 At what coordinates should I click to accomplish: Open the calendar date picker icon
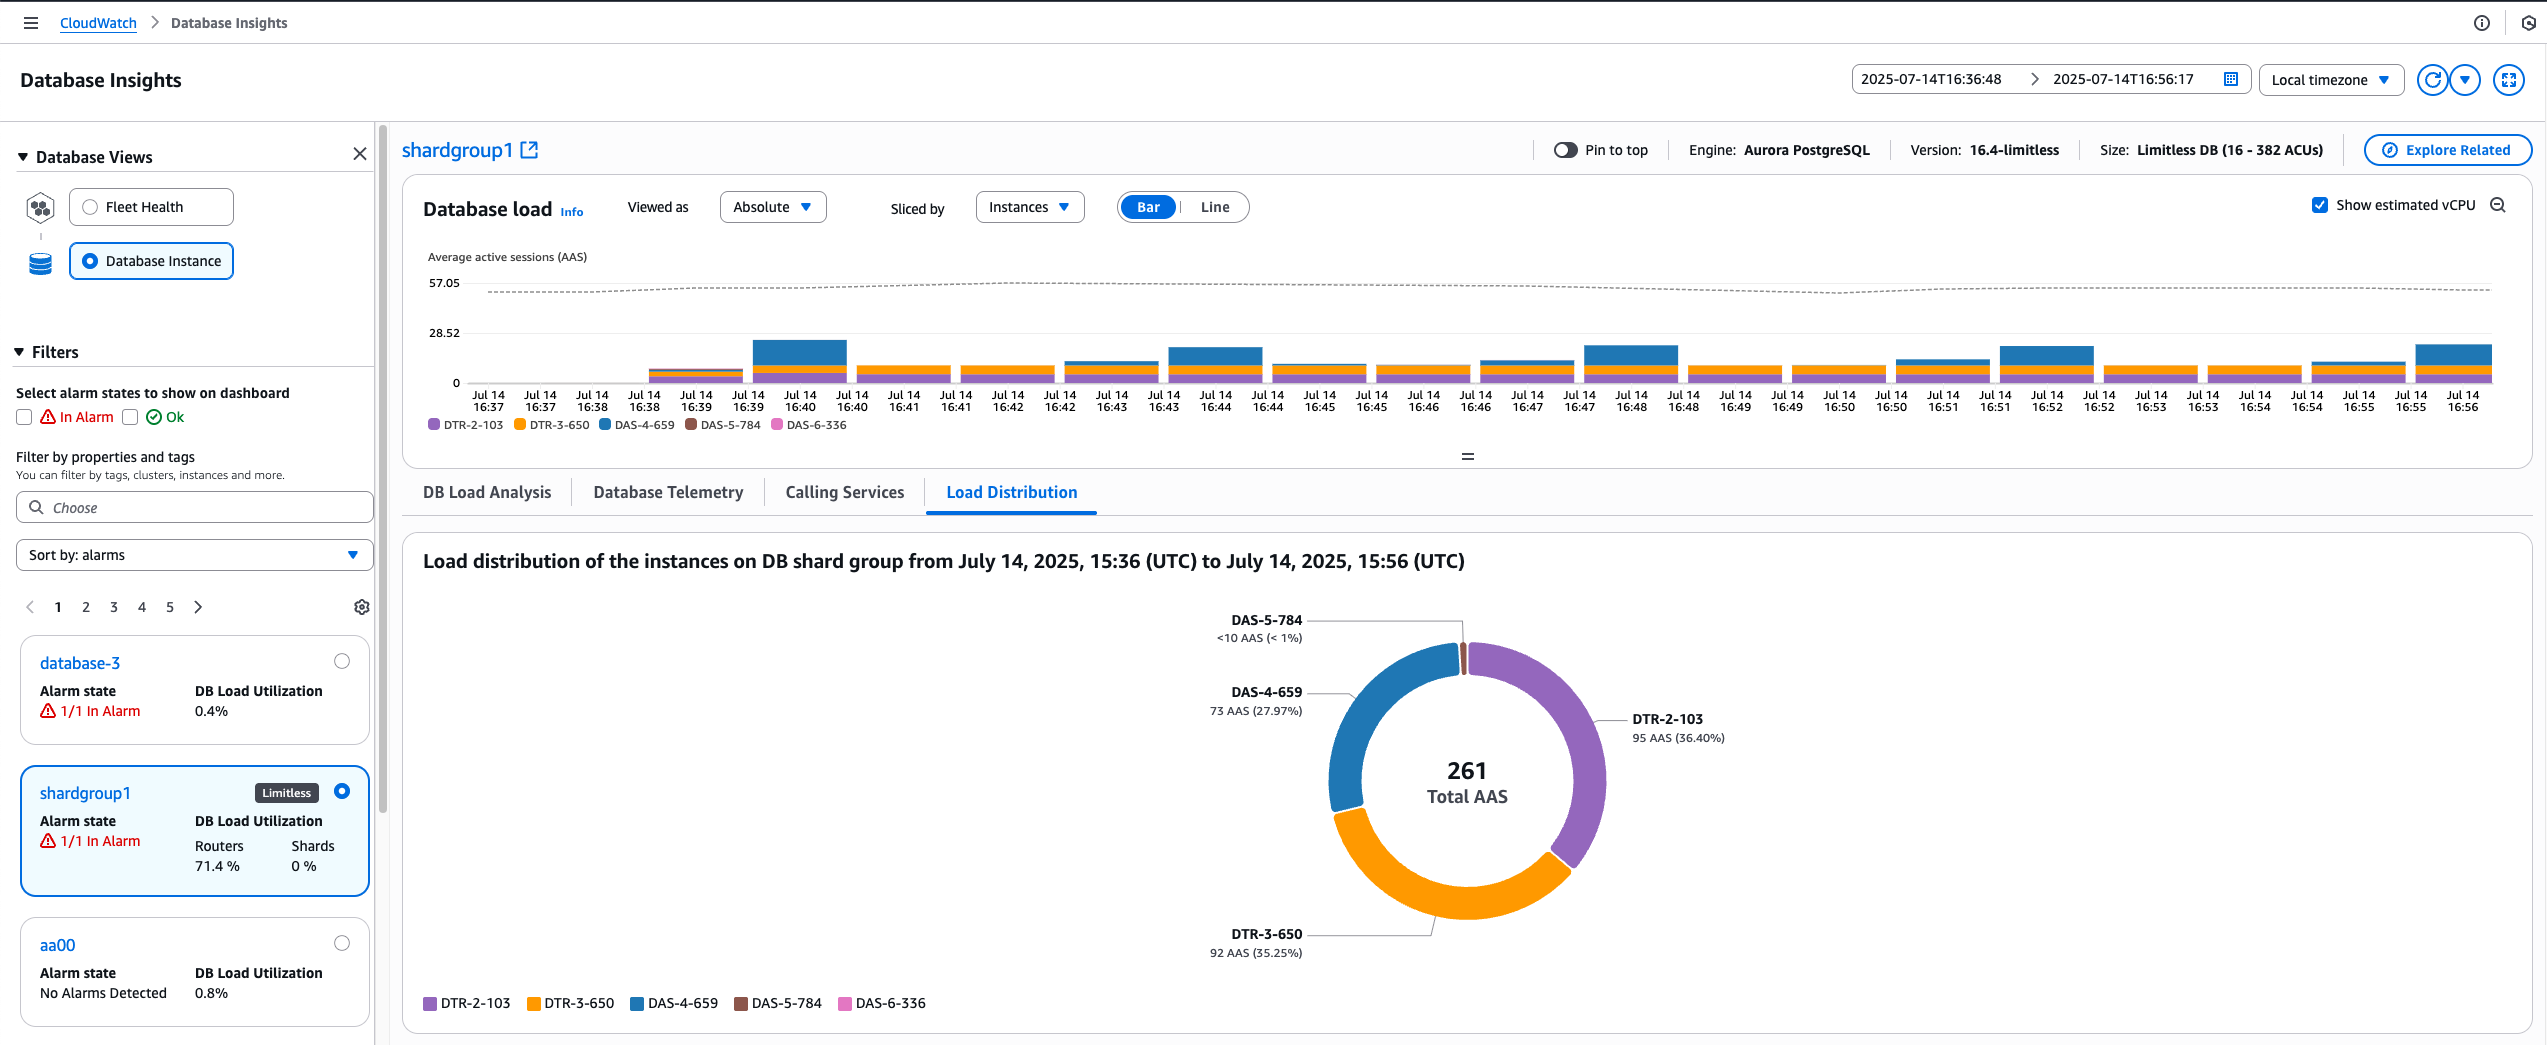point(2230,78)
